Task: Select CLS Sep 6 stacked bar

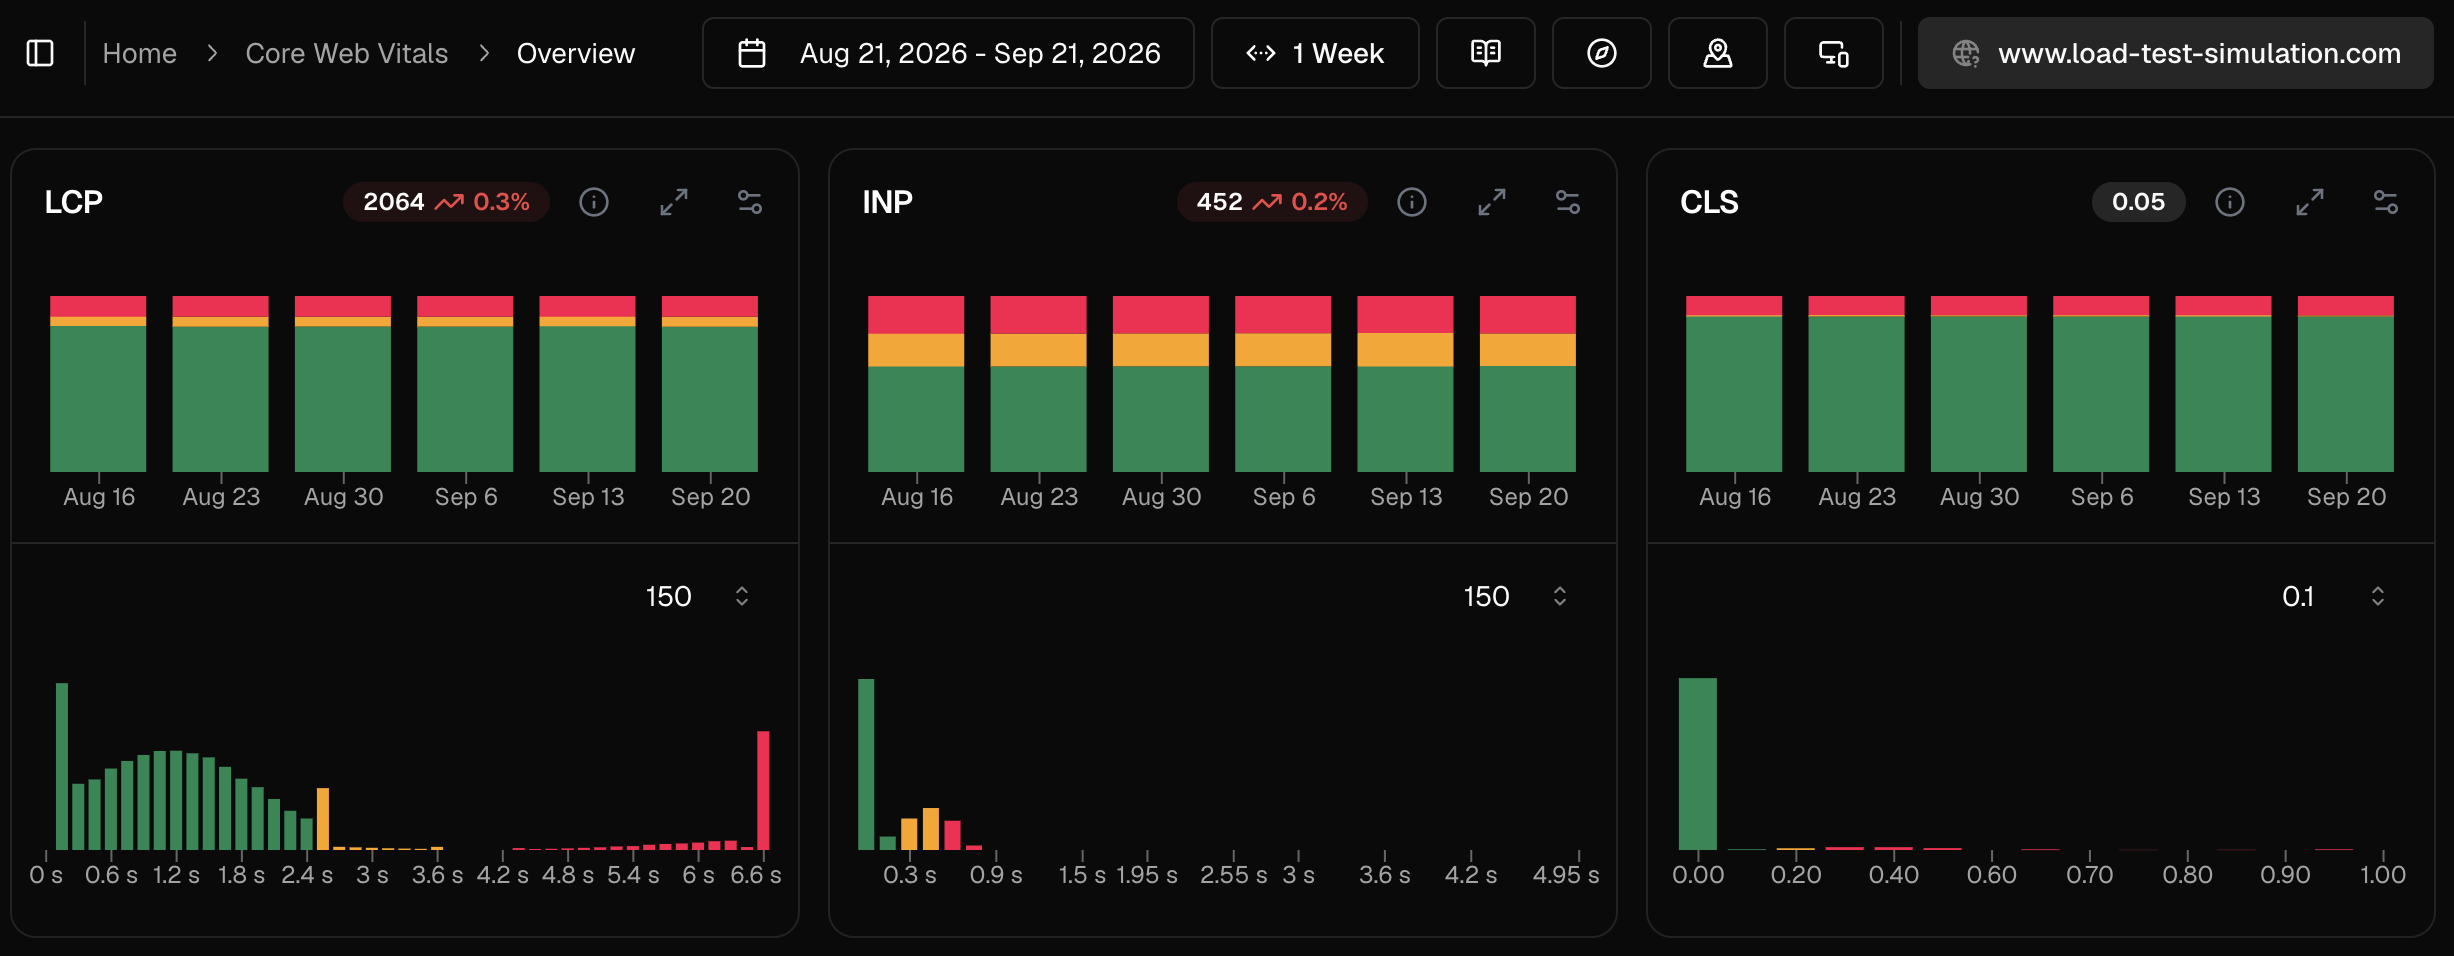Action: click(2101, 384)
